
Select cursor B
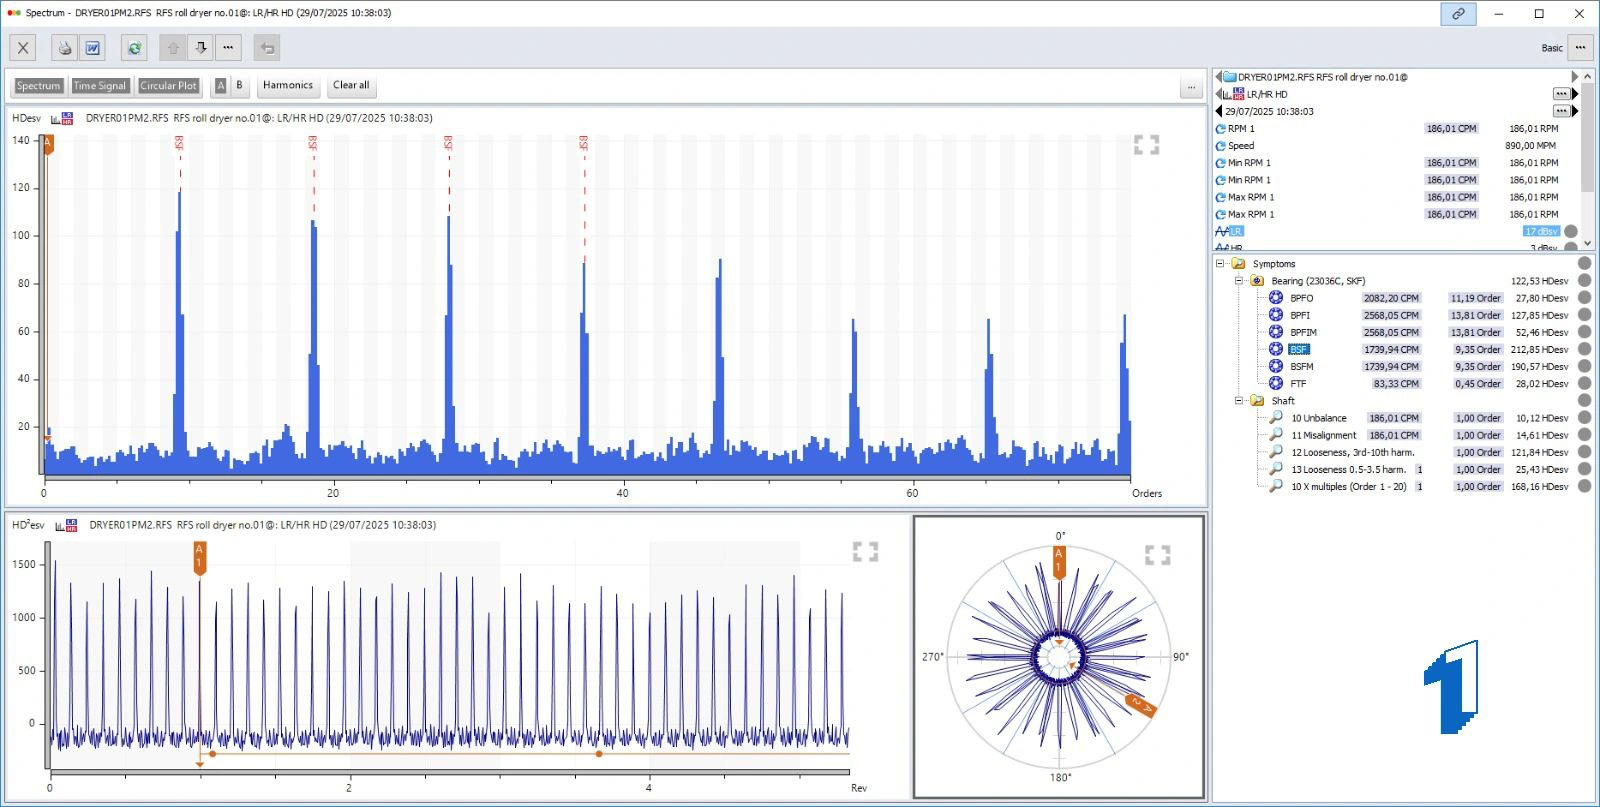click(x=239, y=86)
